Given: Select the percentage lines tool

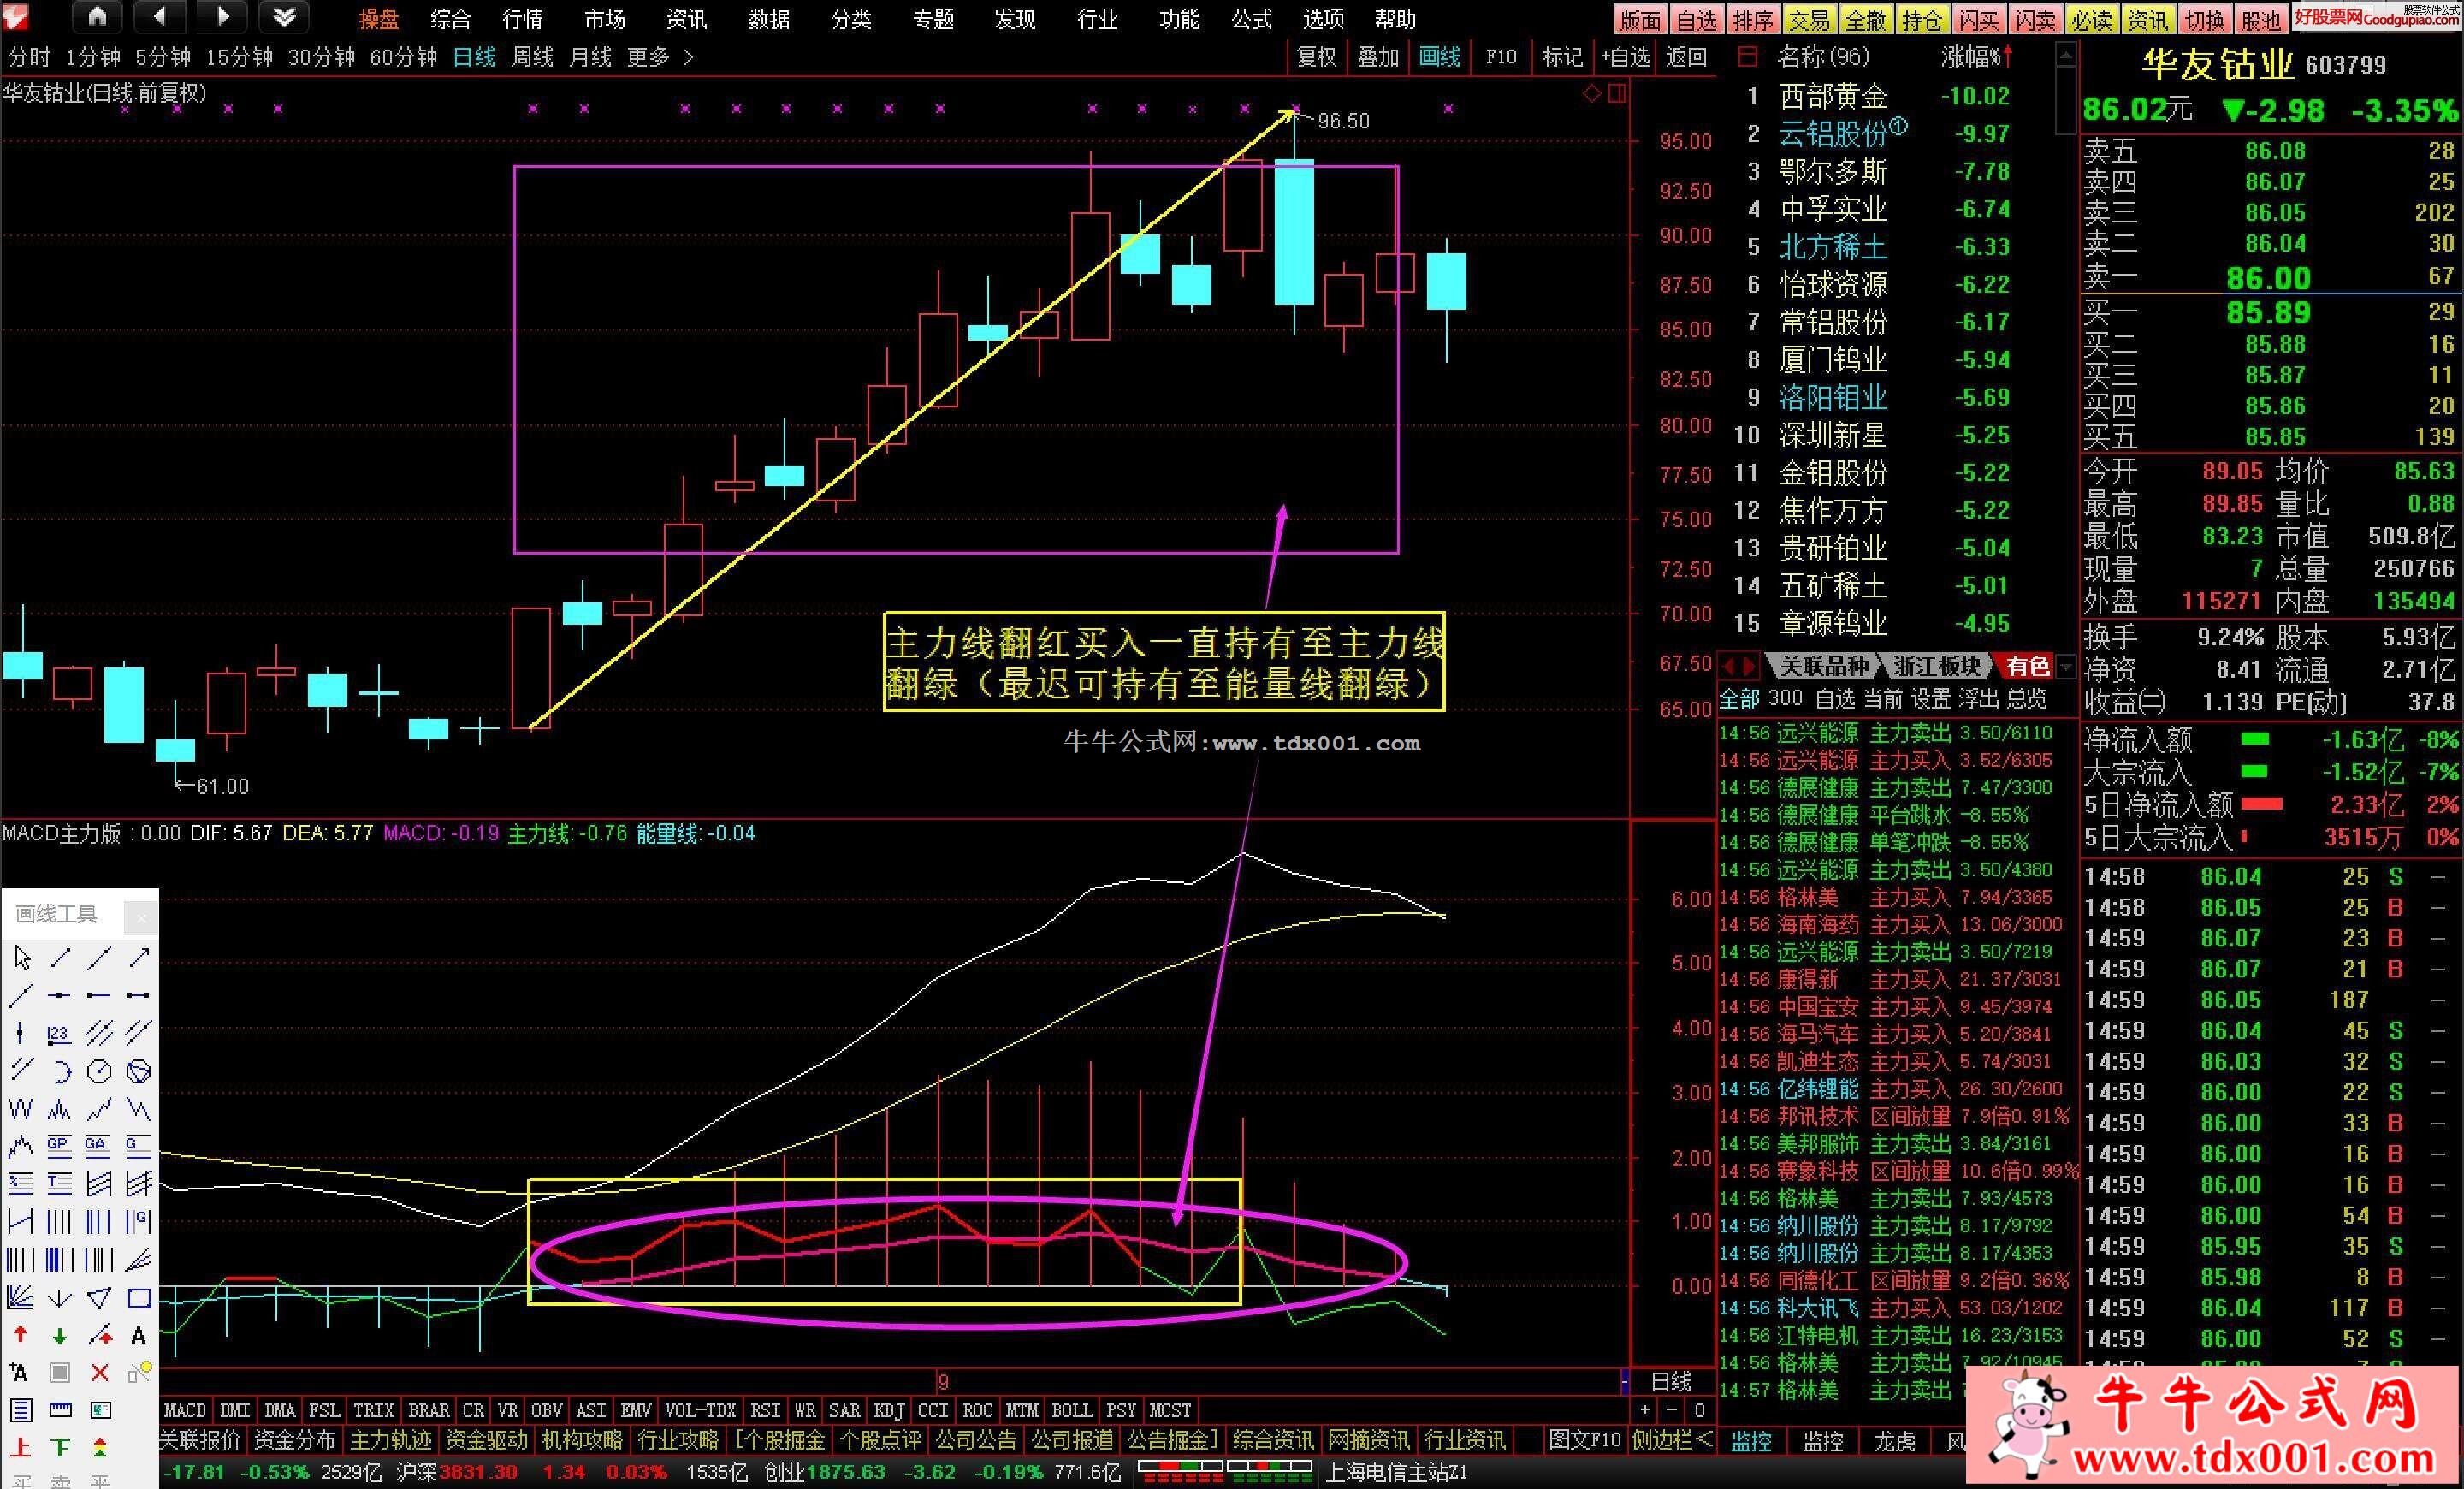Looking at the screenshot, I should pyautogui.click(x=21, y=1185).
